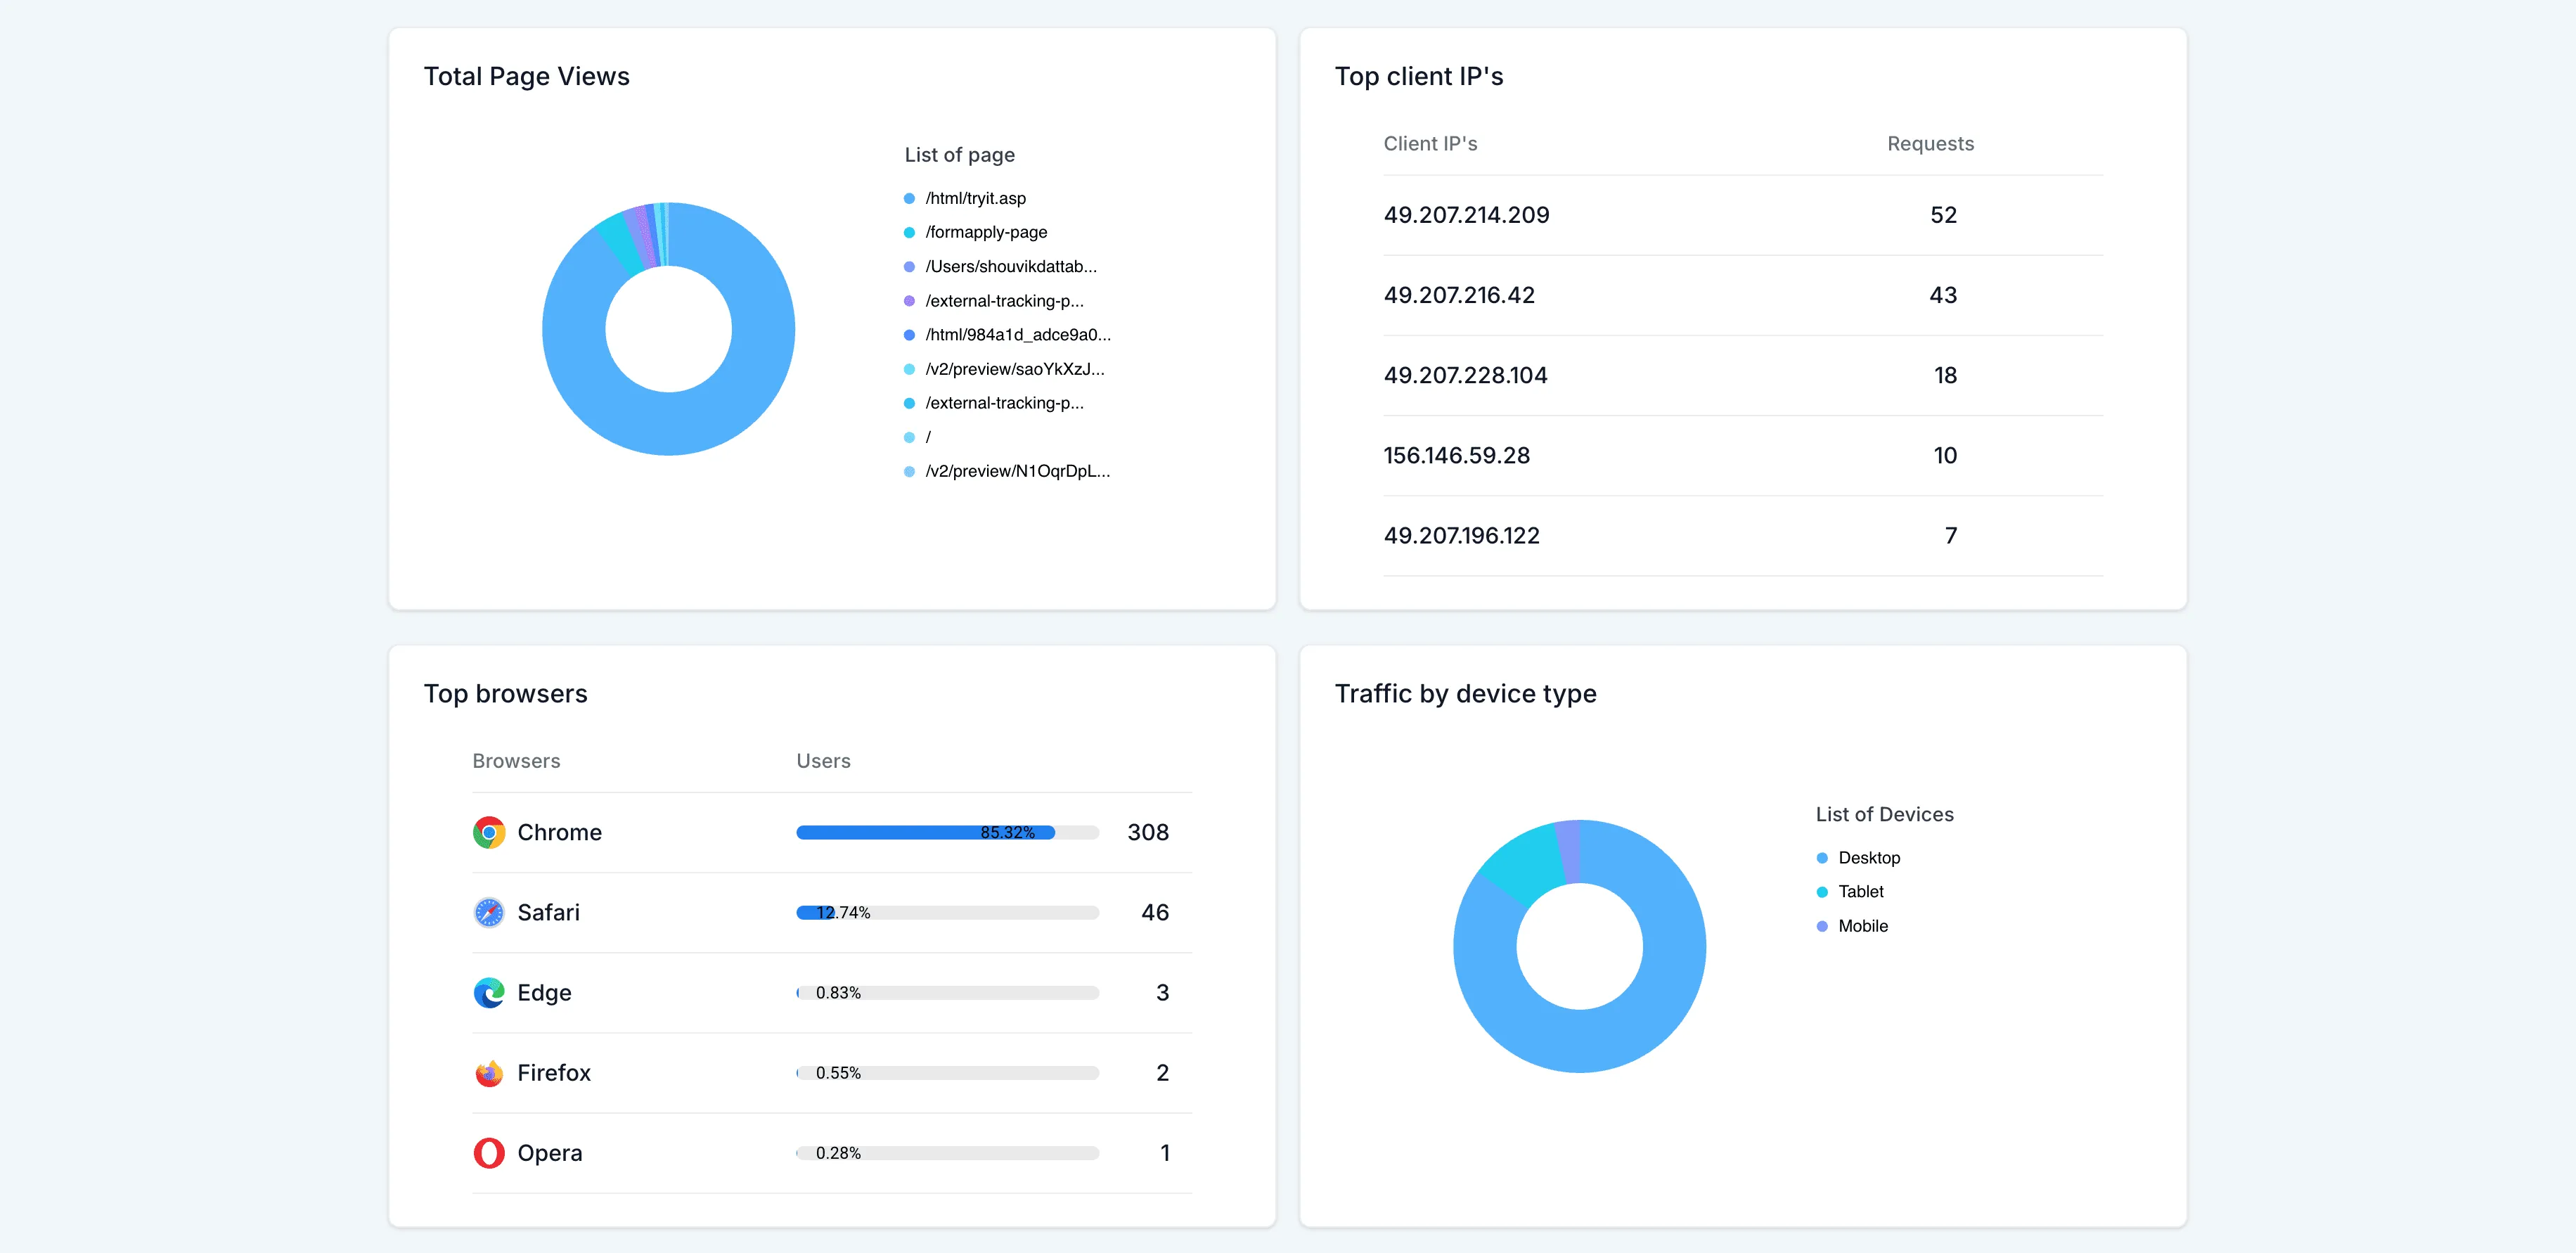This screenshot has height=1253, width=2576.
Task: Select the Chrome browser icon
Action: click(489, 831)
